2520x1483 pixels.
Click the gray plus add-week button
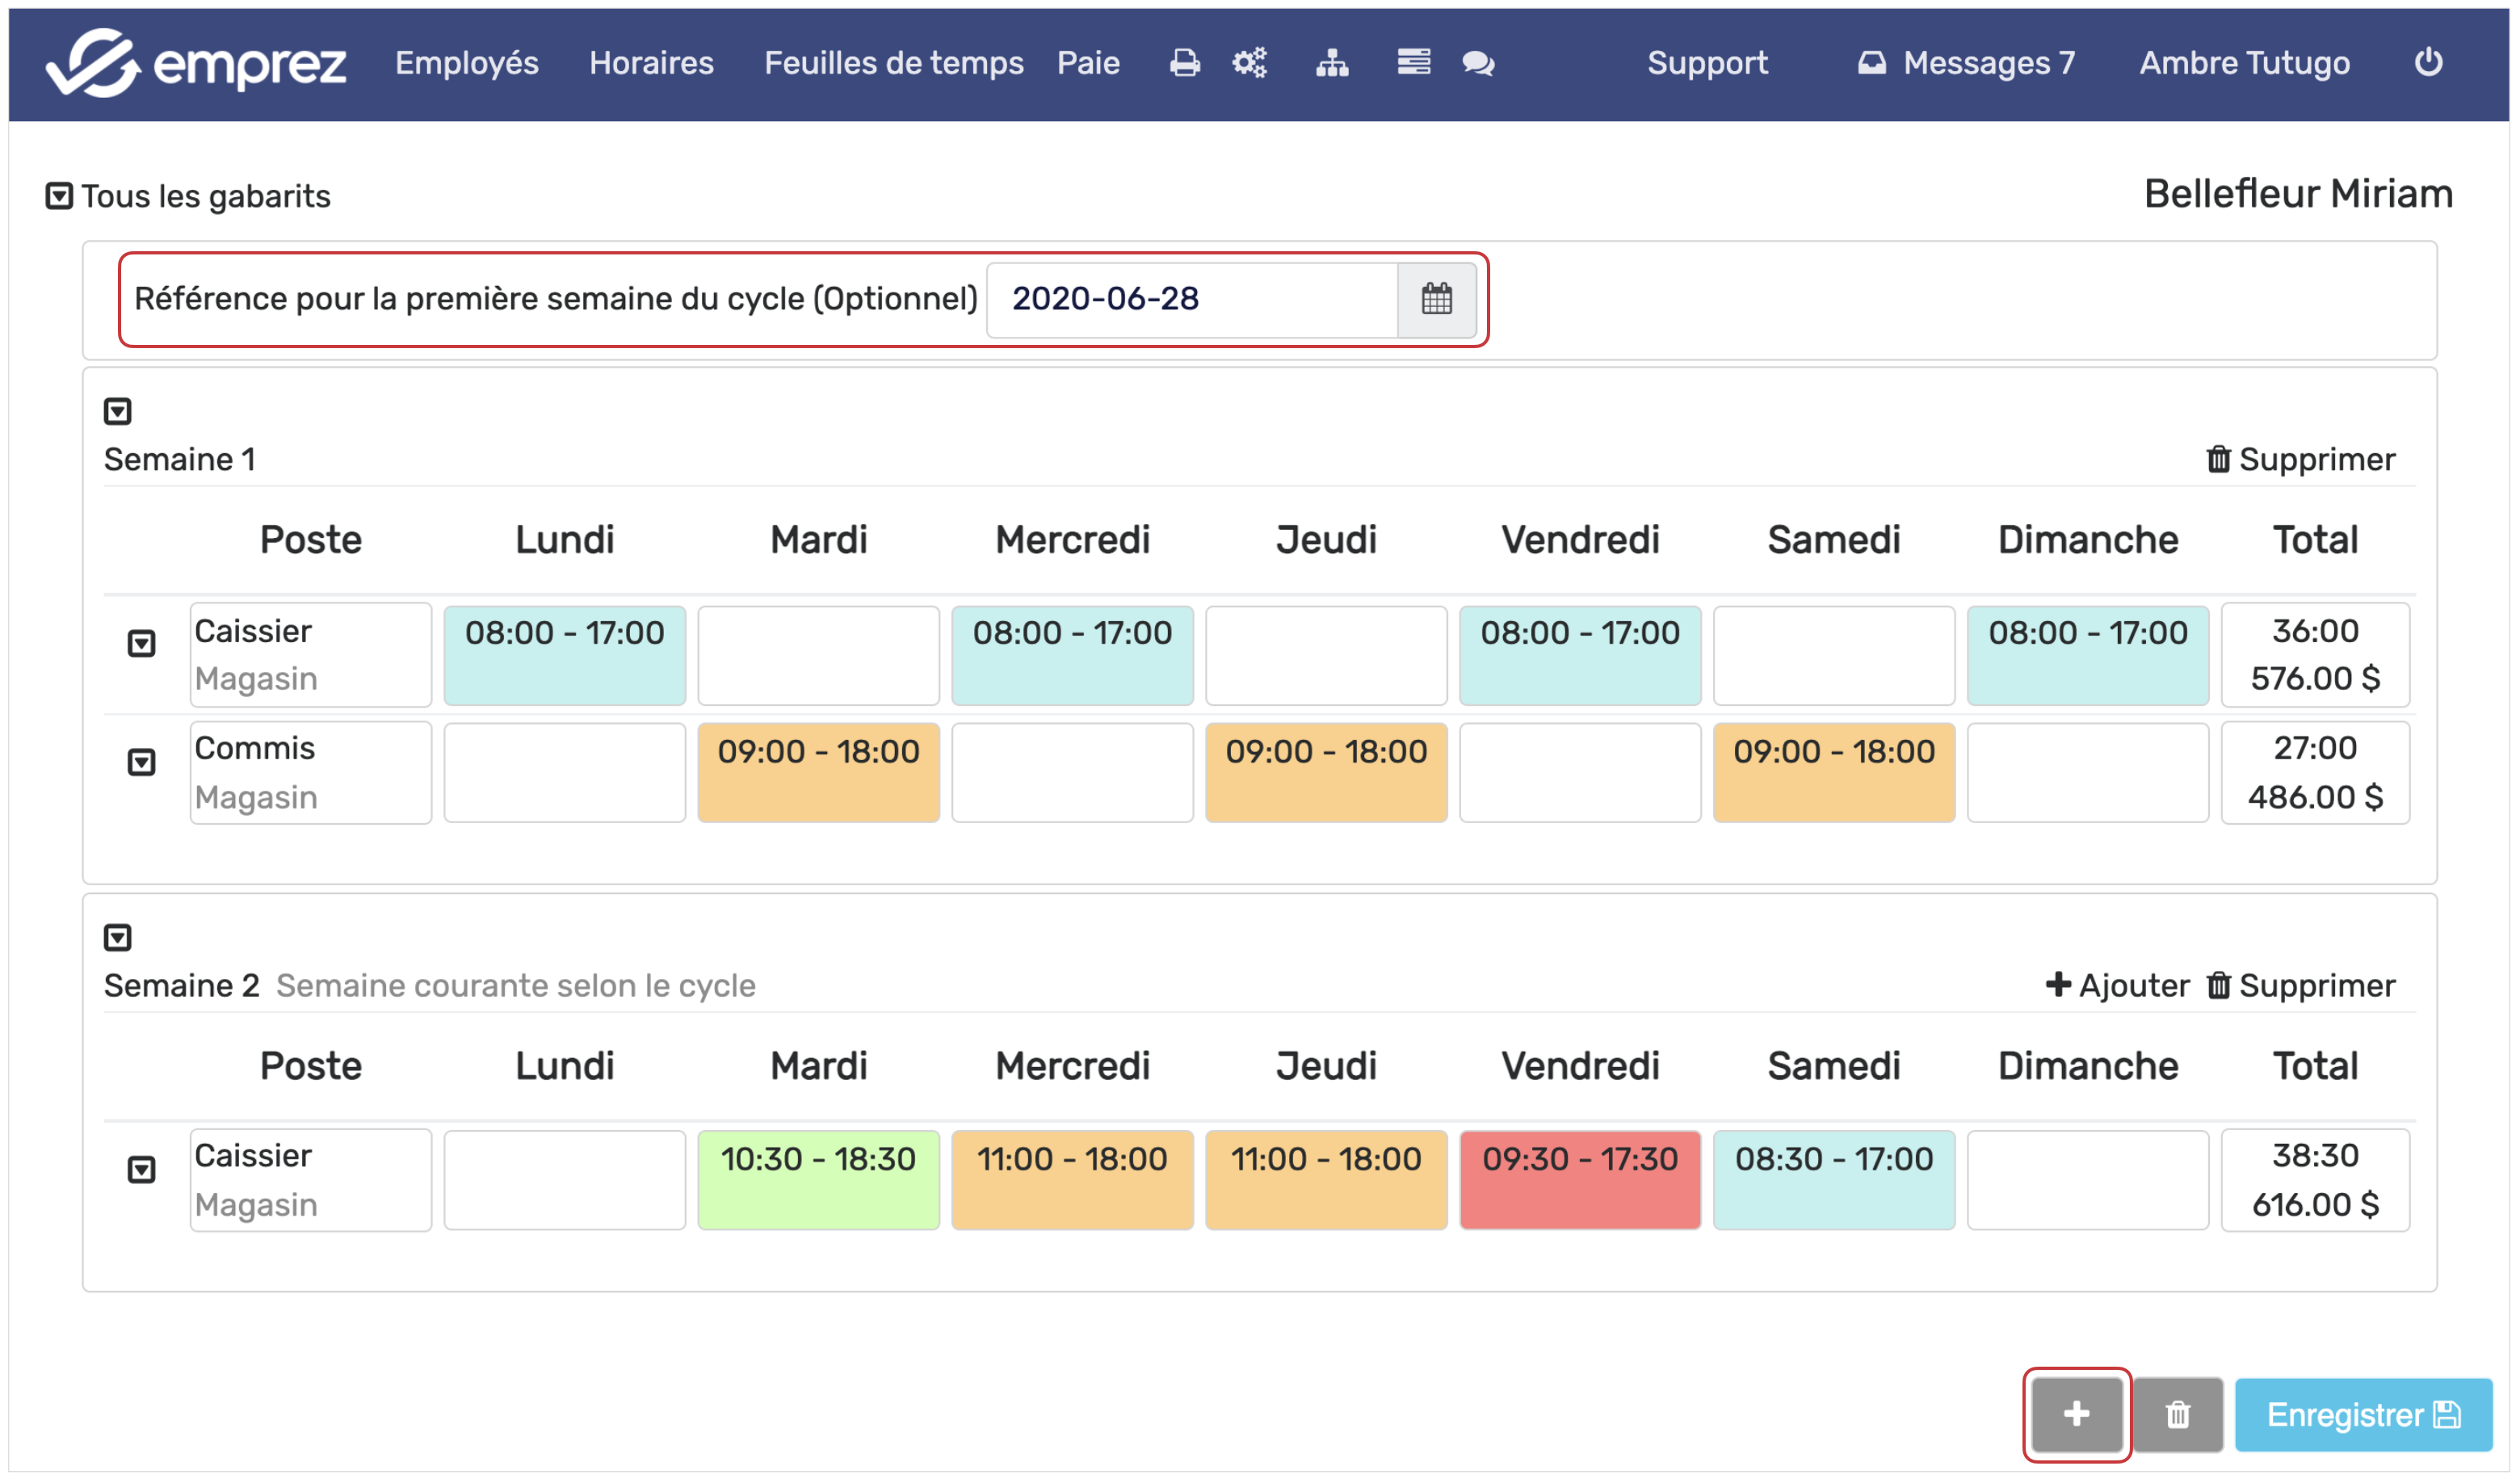coord(2077,1414)
